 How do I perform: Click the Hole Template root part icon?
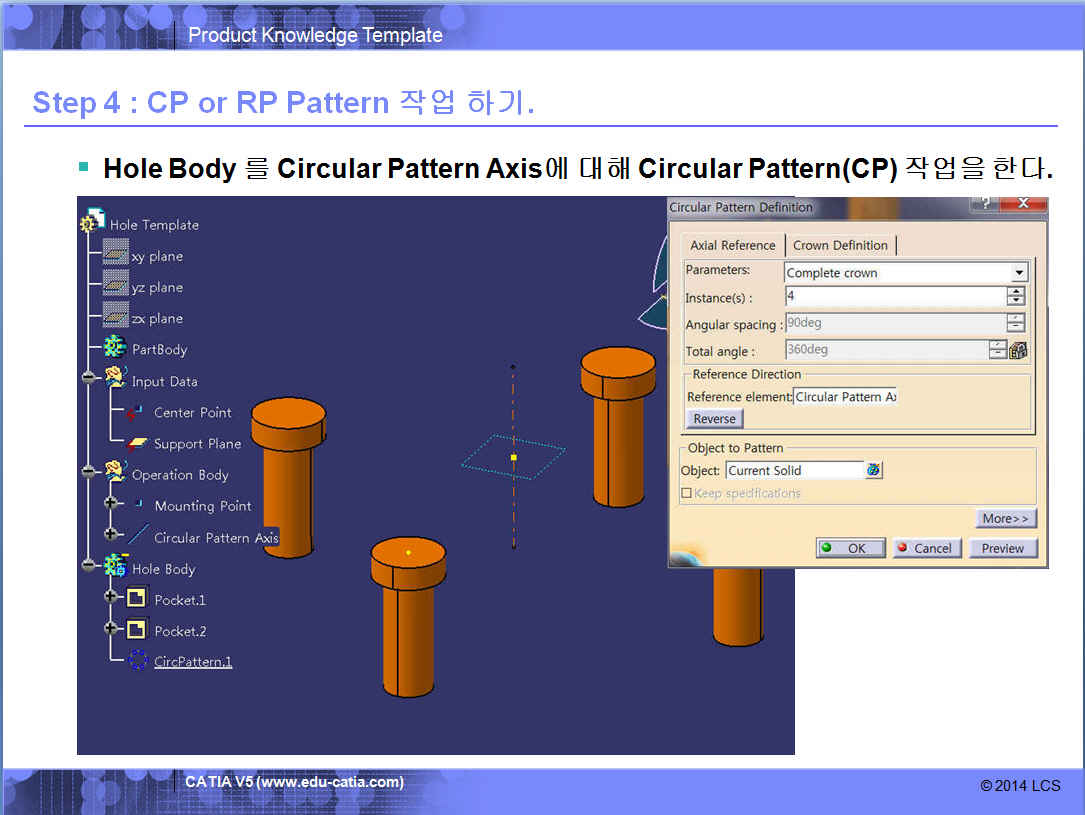coord(91,221)
